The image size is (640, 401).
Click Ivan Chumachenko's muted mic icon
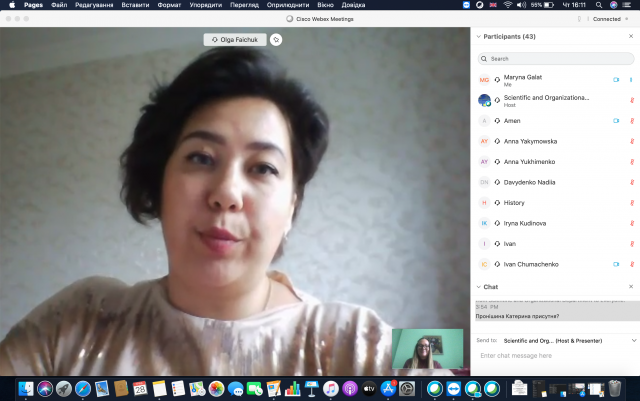(x=632, y=264)
